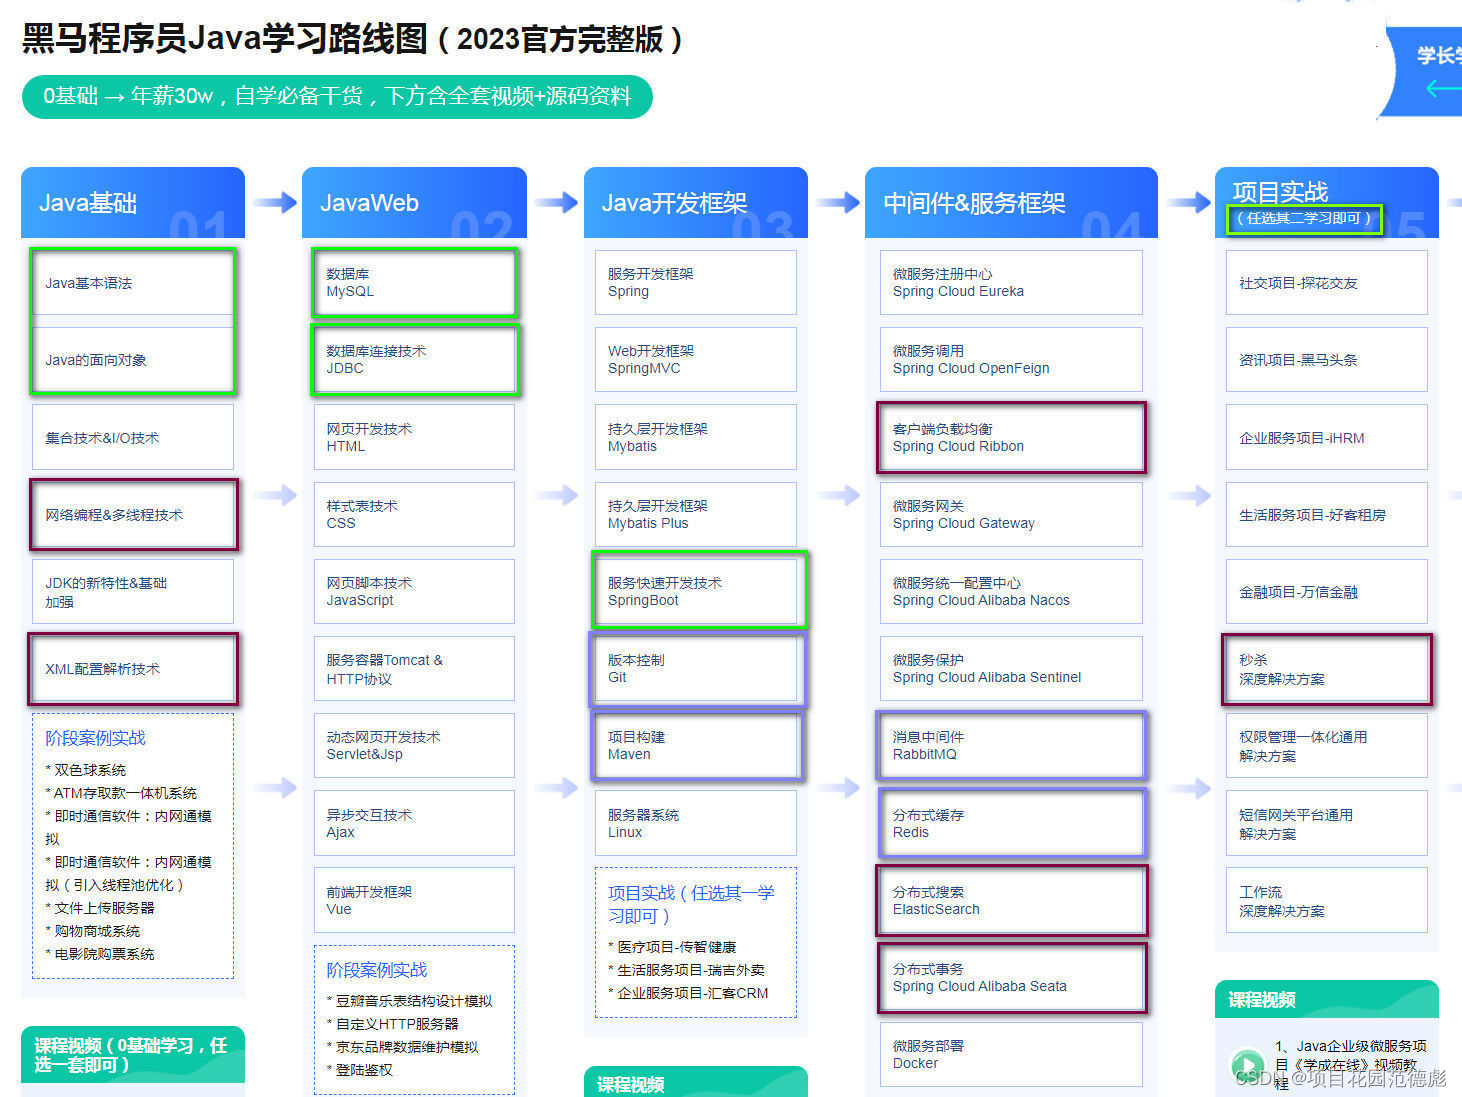Image resolution: width=1462 pixels, height=1097 pixels.
Task: Open the 资讯项目-黑马头条 card
Action: click(1327, 360)
